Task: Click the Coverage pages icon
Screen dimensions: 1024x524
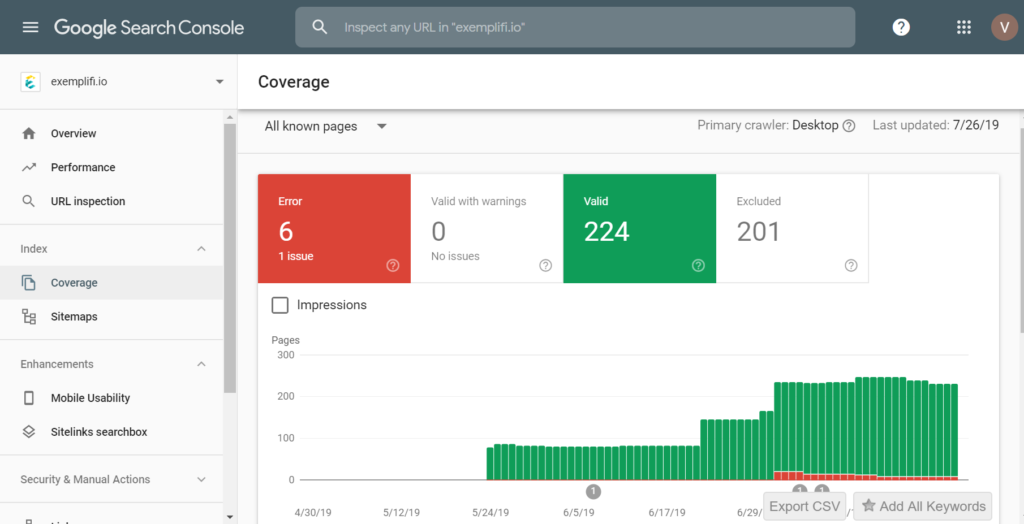Action: point(29,283)
